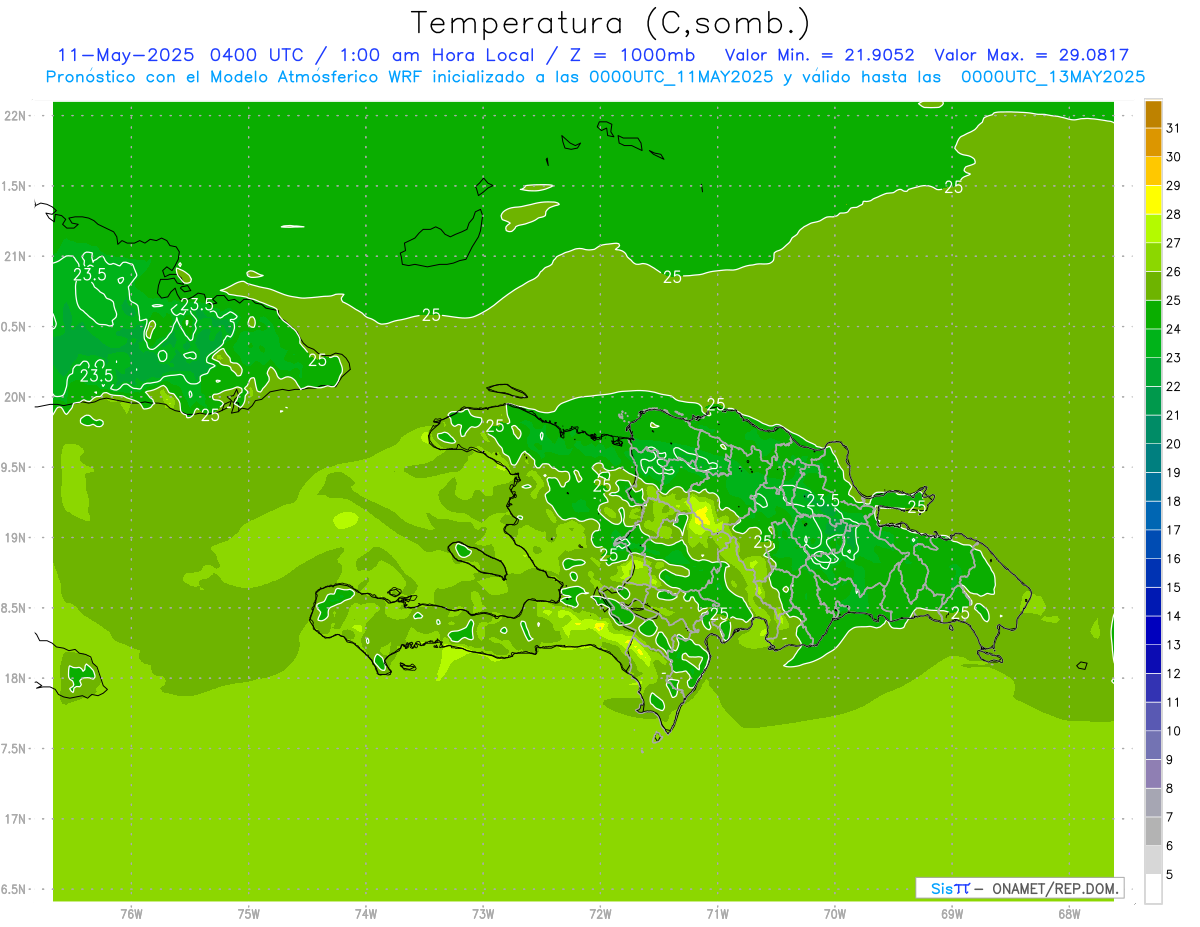
Task: Click the "22N" latitude axis label
Action: (x=15, y=116)
